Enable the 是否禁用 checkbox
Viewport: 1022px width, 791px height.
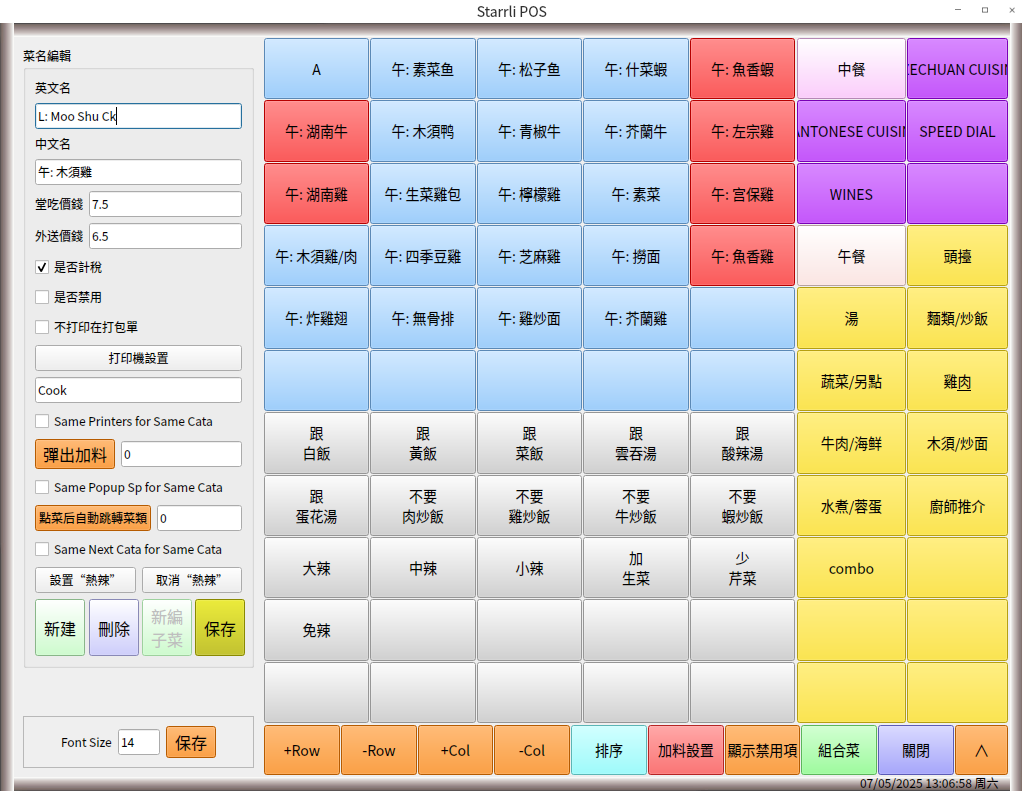(42, 297)
